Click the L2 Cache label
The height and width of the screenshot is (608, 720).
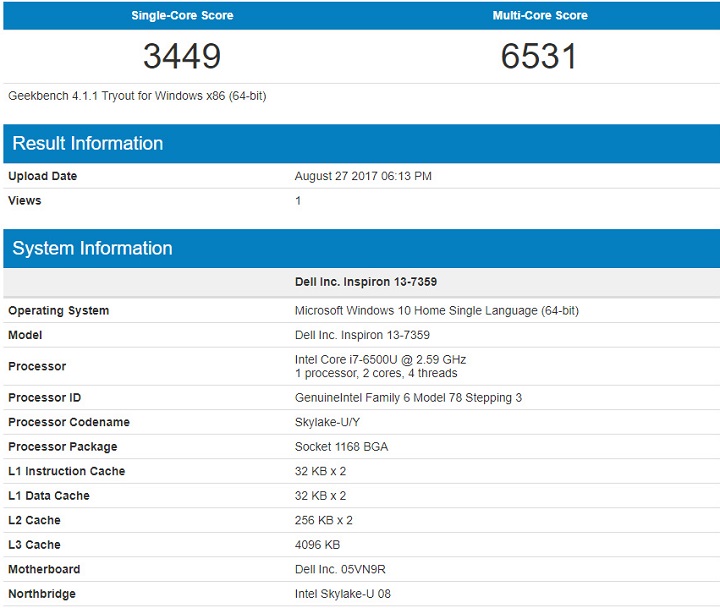tap(34, 520)
